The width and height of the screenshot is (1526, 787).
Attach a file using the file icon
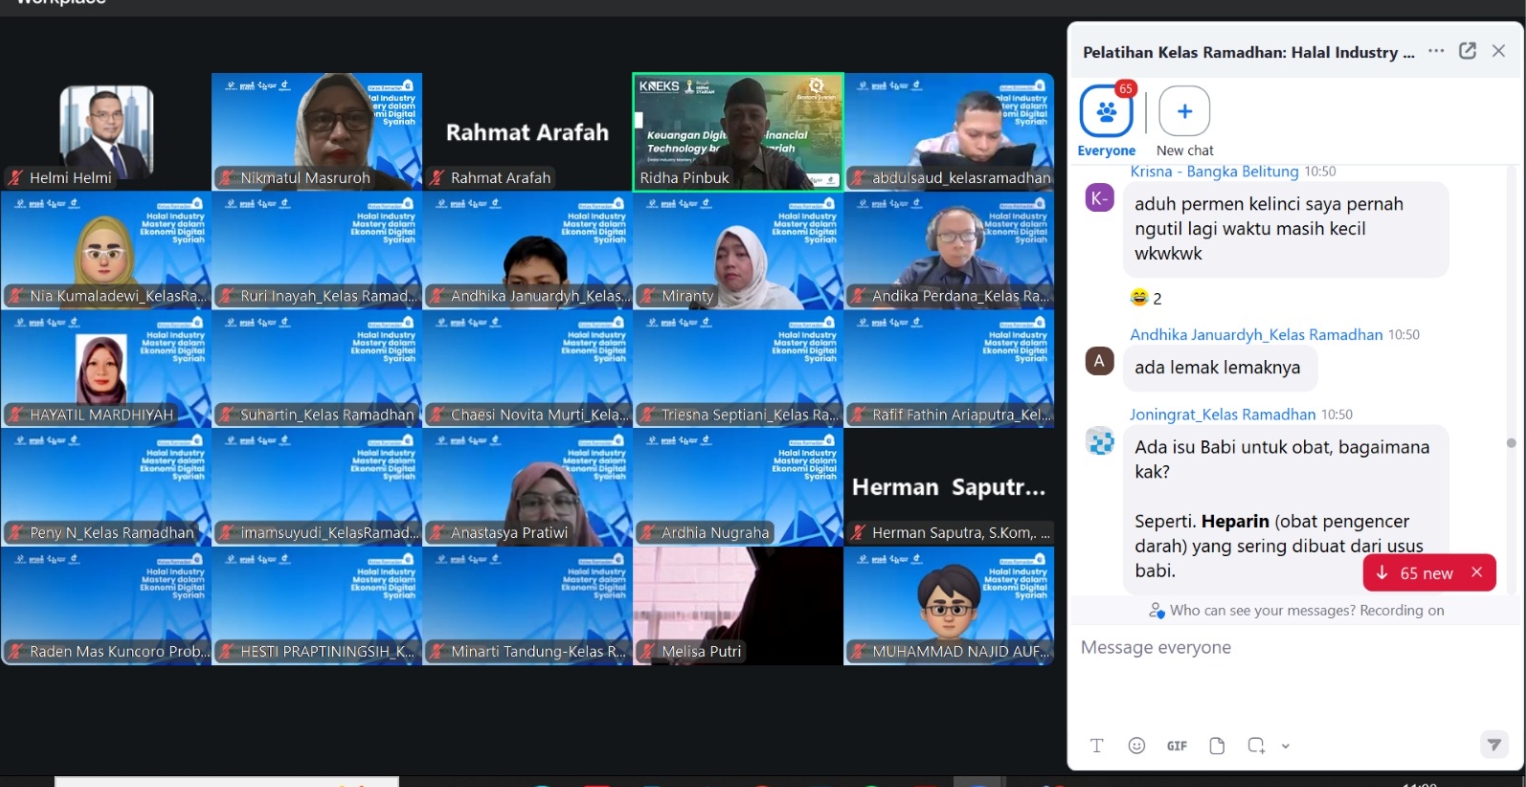tap(1217, 746)
